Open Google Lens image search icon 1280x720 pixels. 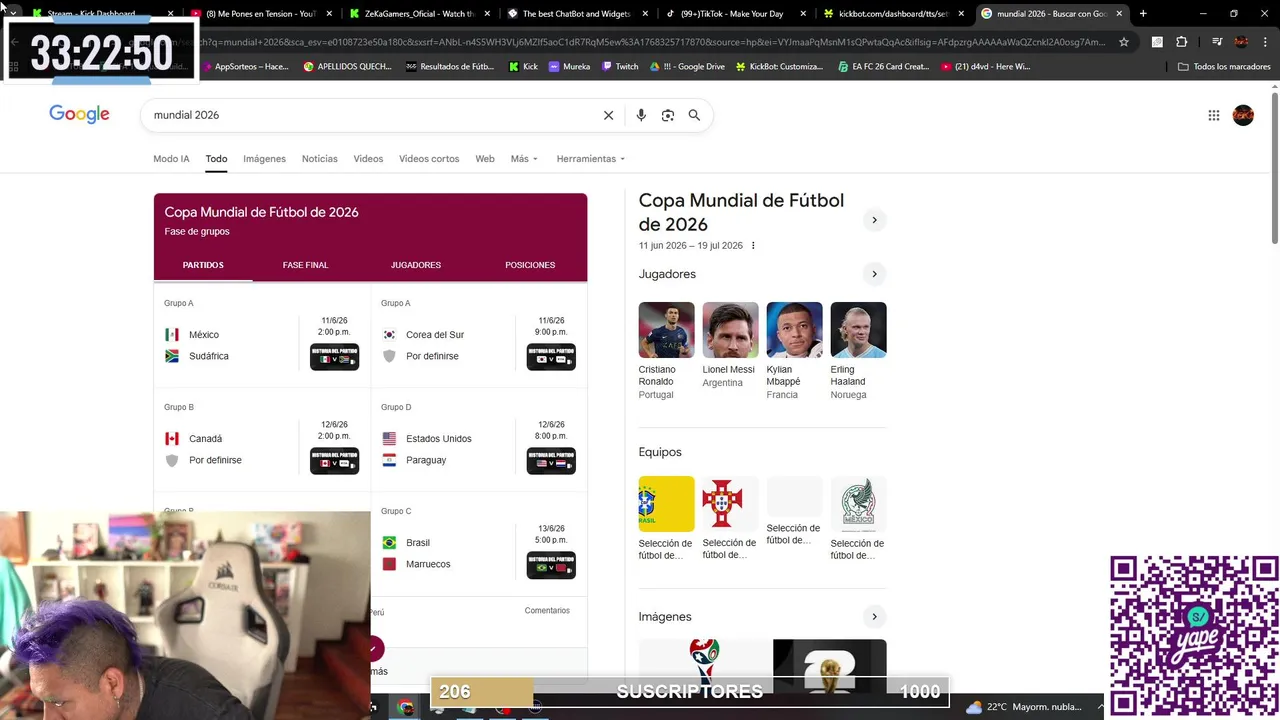[668, 115]
